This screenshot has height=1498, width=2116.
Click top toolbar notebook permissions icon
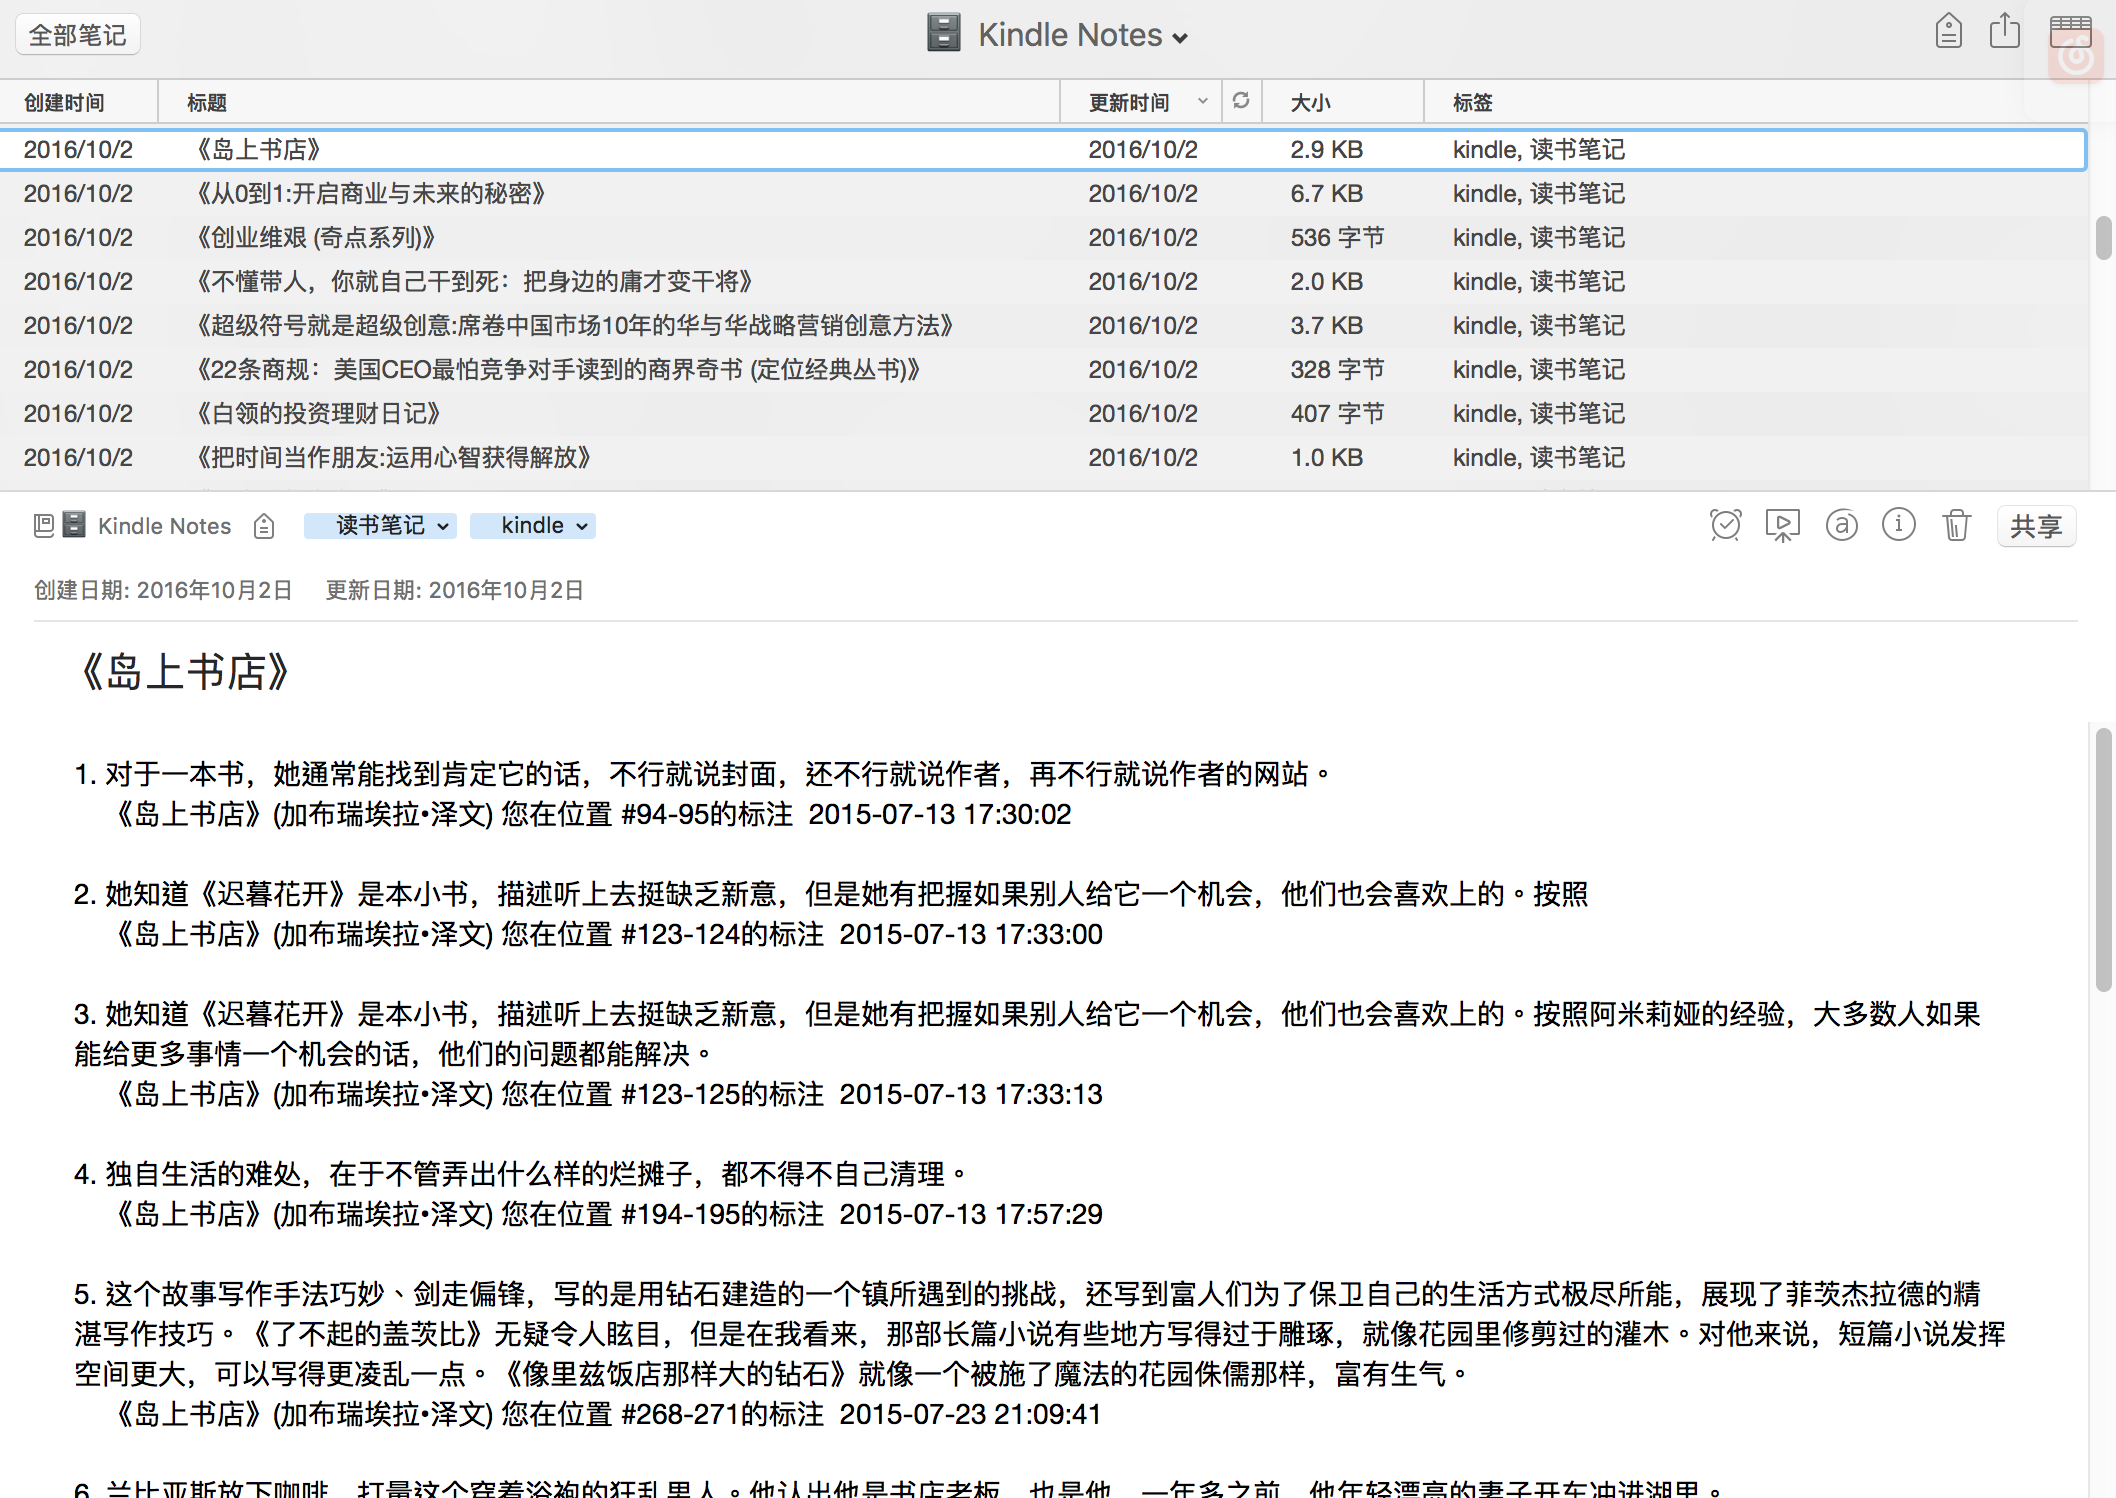point(1948,32)
